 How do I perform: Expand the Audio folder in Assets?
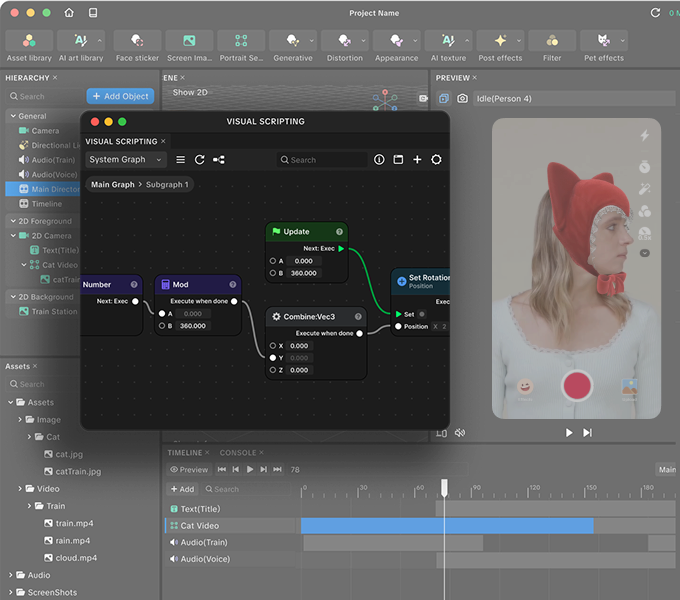(x=10, y=575)
